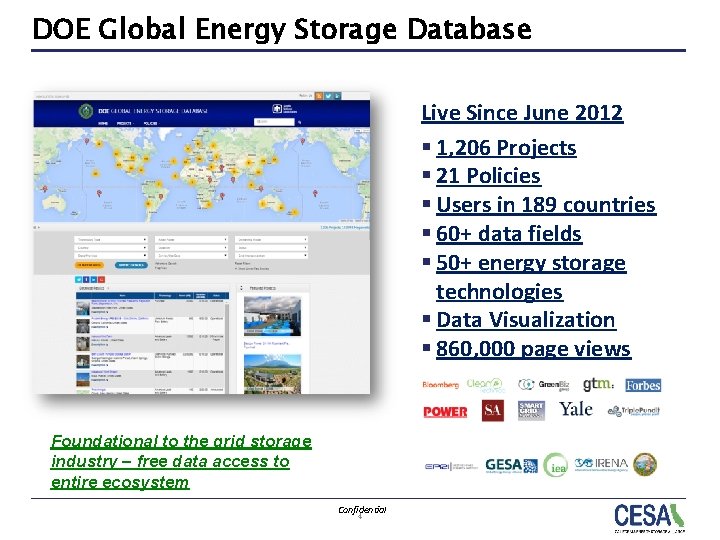Open the featured project photo with a mountain
720x540 pixels.
272,373
